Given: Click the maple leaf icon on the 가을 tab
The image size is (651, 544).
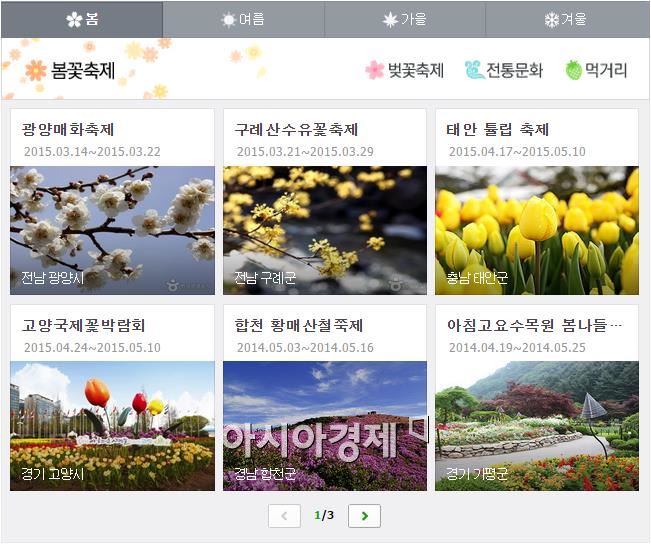Looking at the screenshot, I should pos(390,20).
